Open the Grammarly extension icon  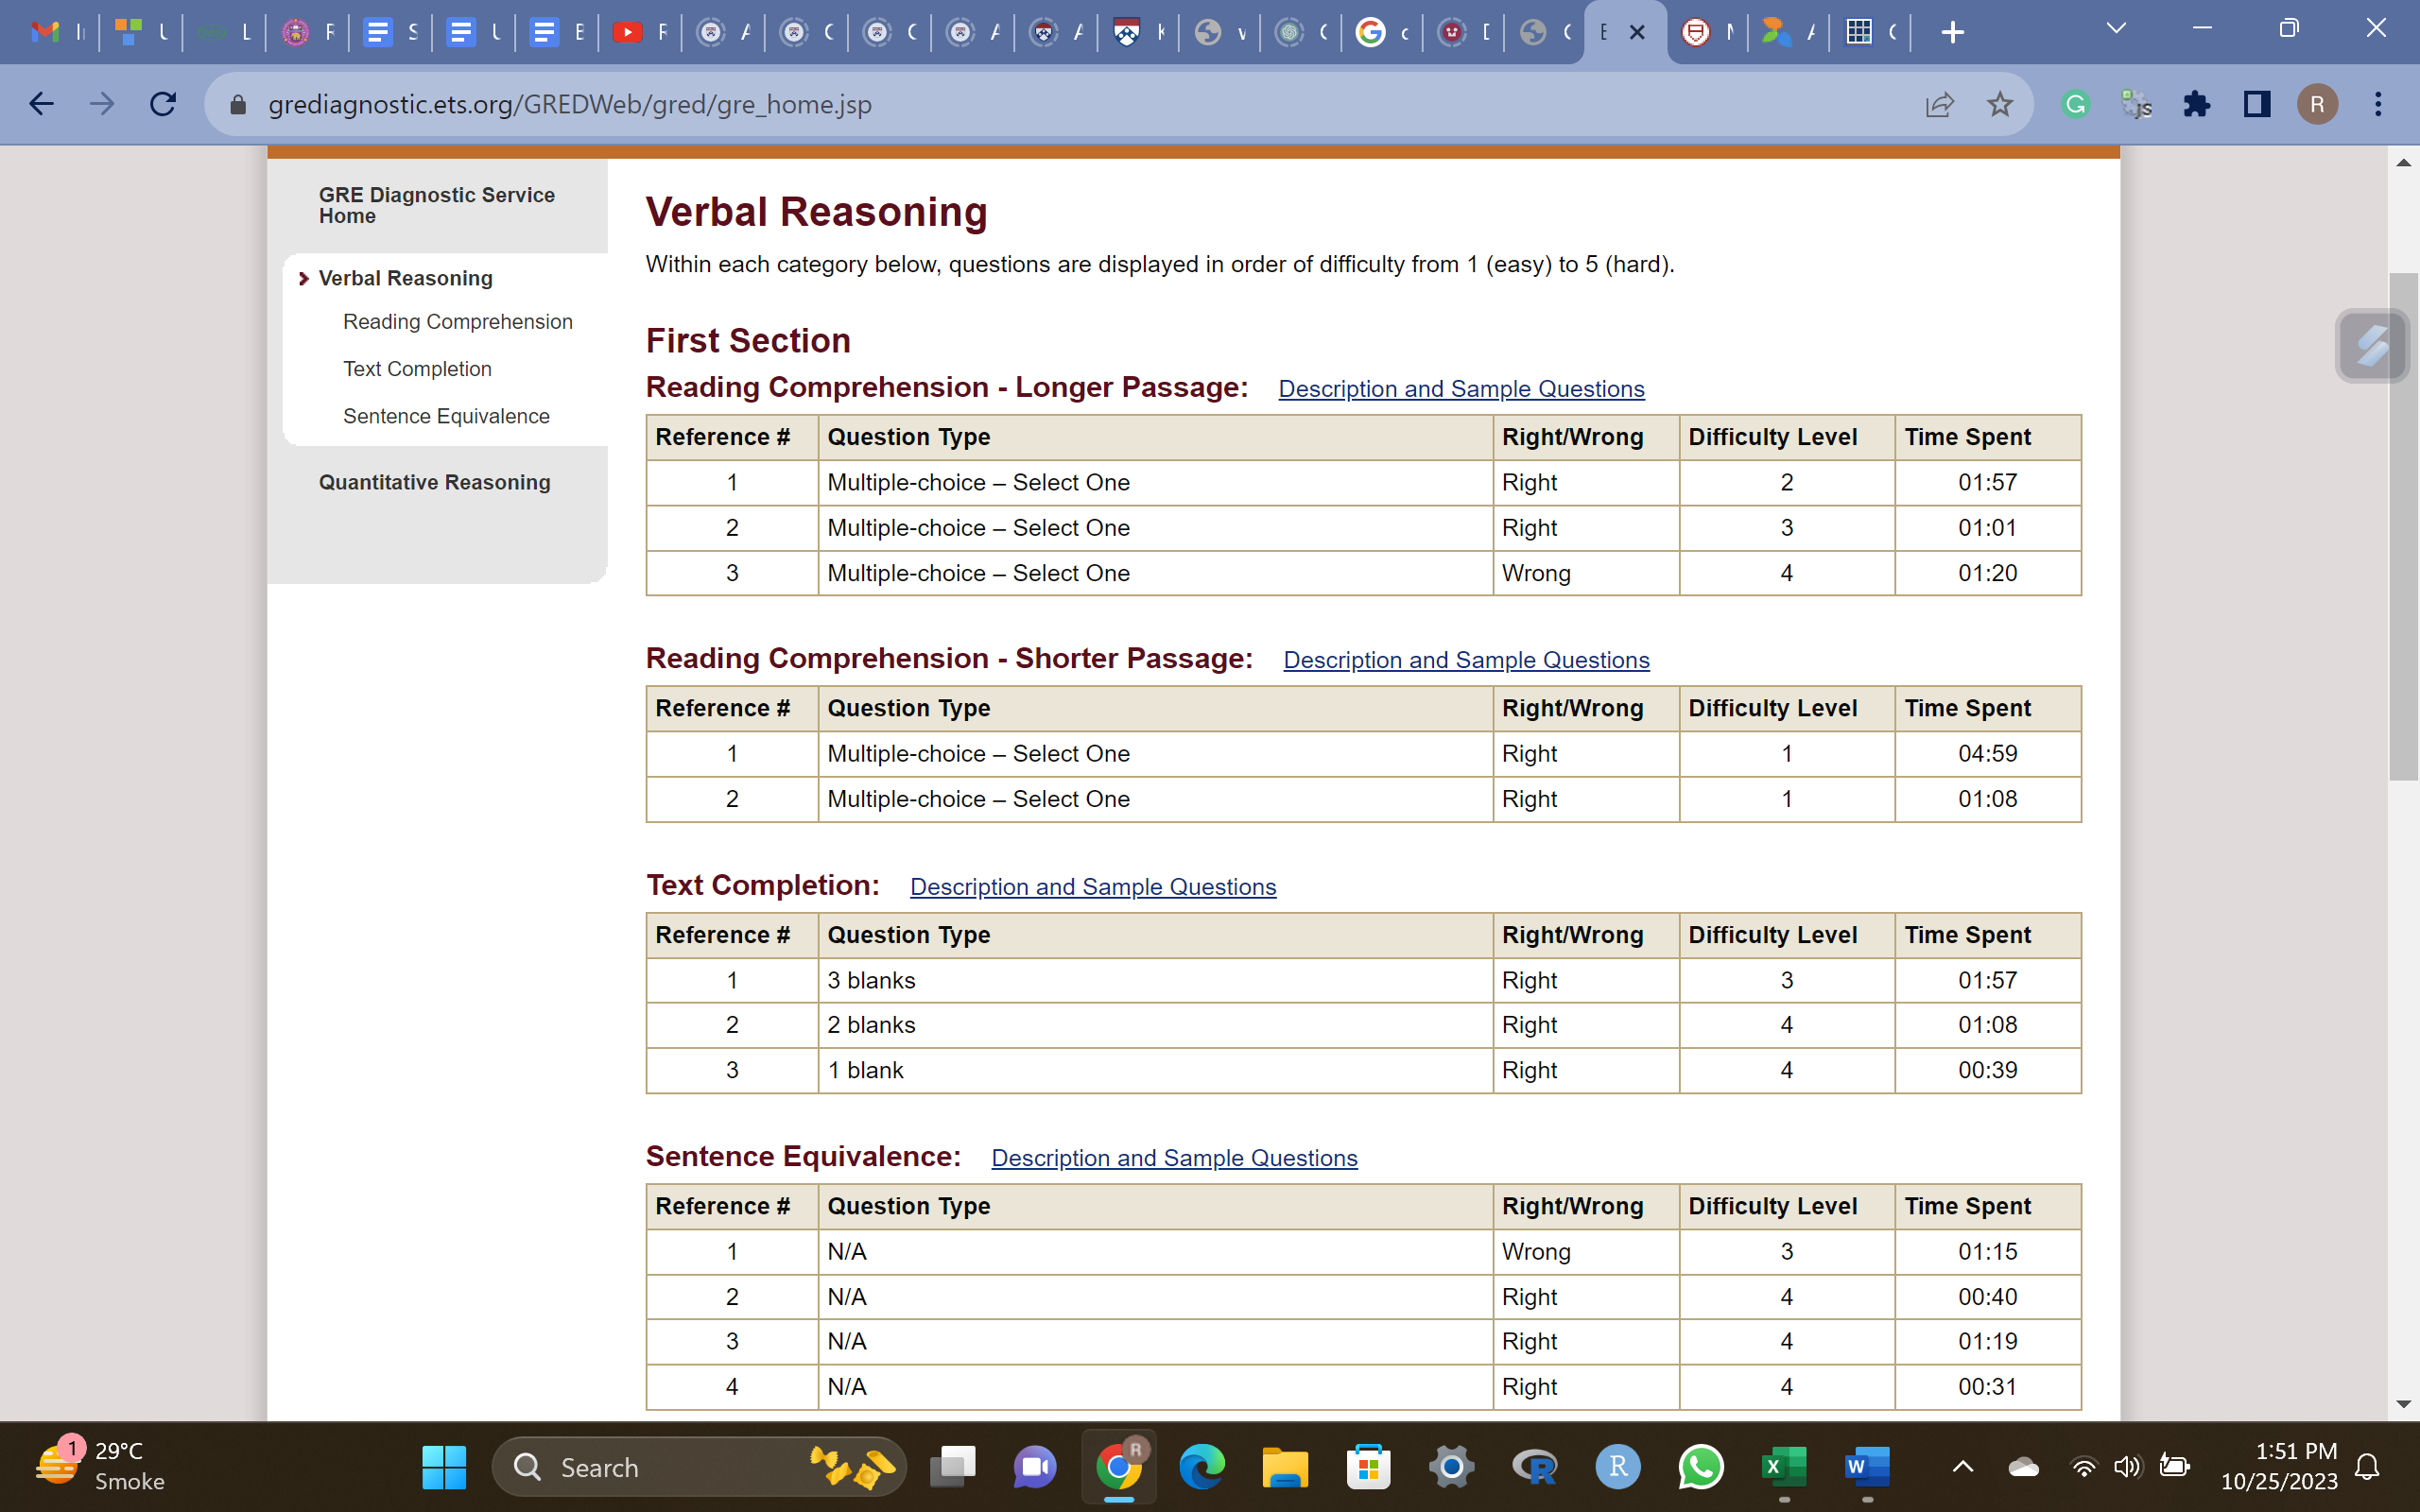click(2076, 104)
